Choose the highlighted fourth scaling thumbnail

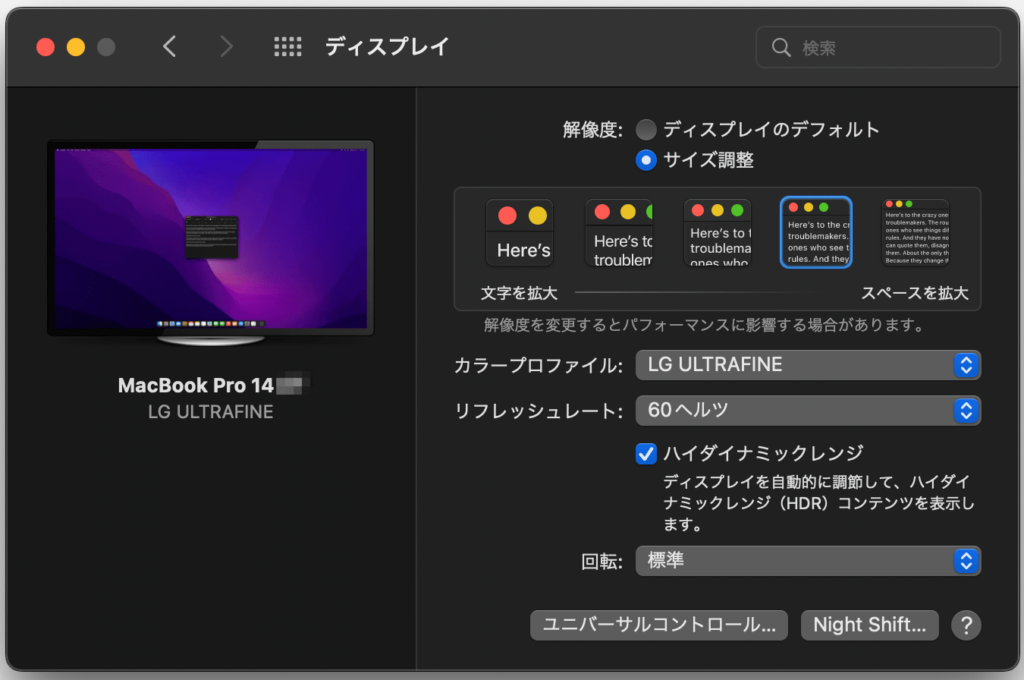[x=816, y=233]
